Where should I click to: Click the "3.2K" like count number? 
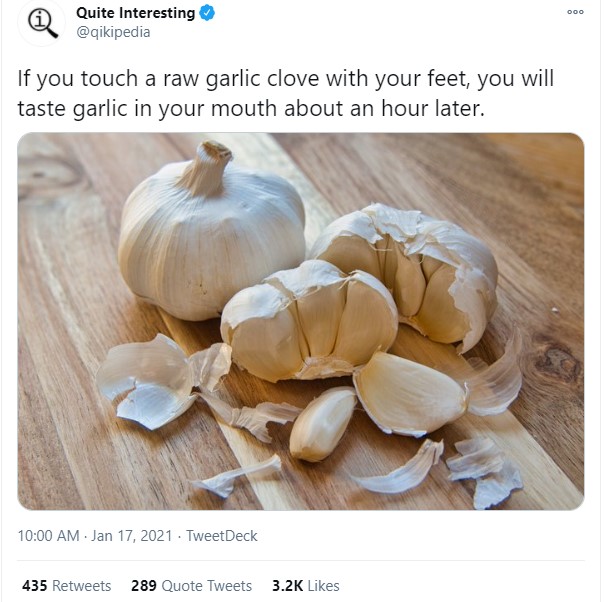click(287, 586)
